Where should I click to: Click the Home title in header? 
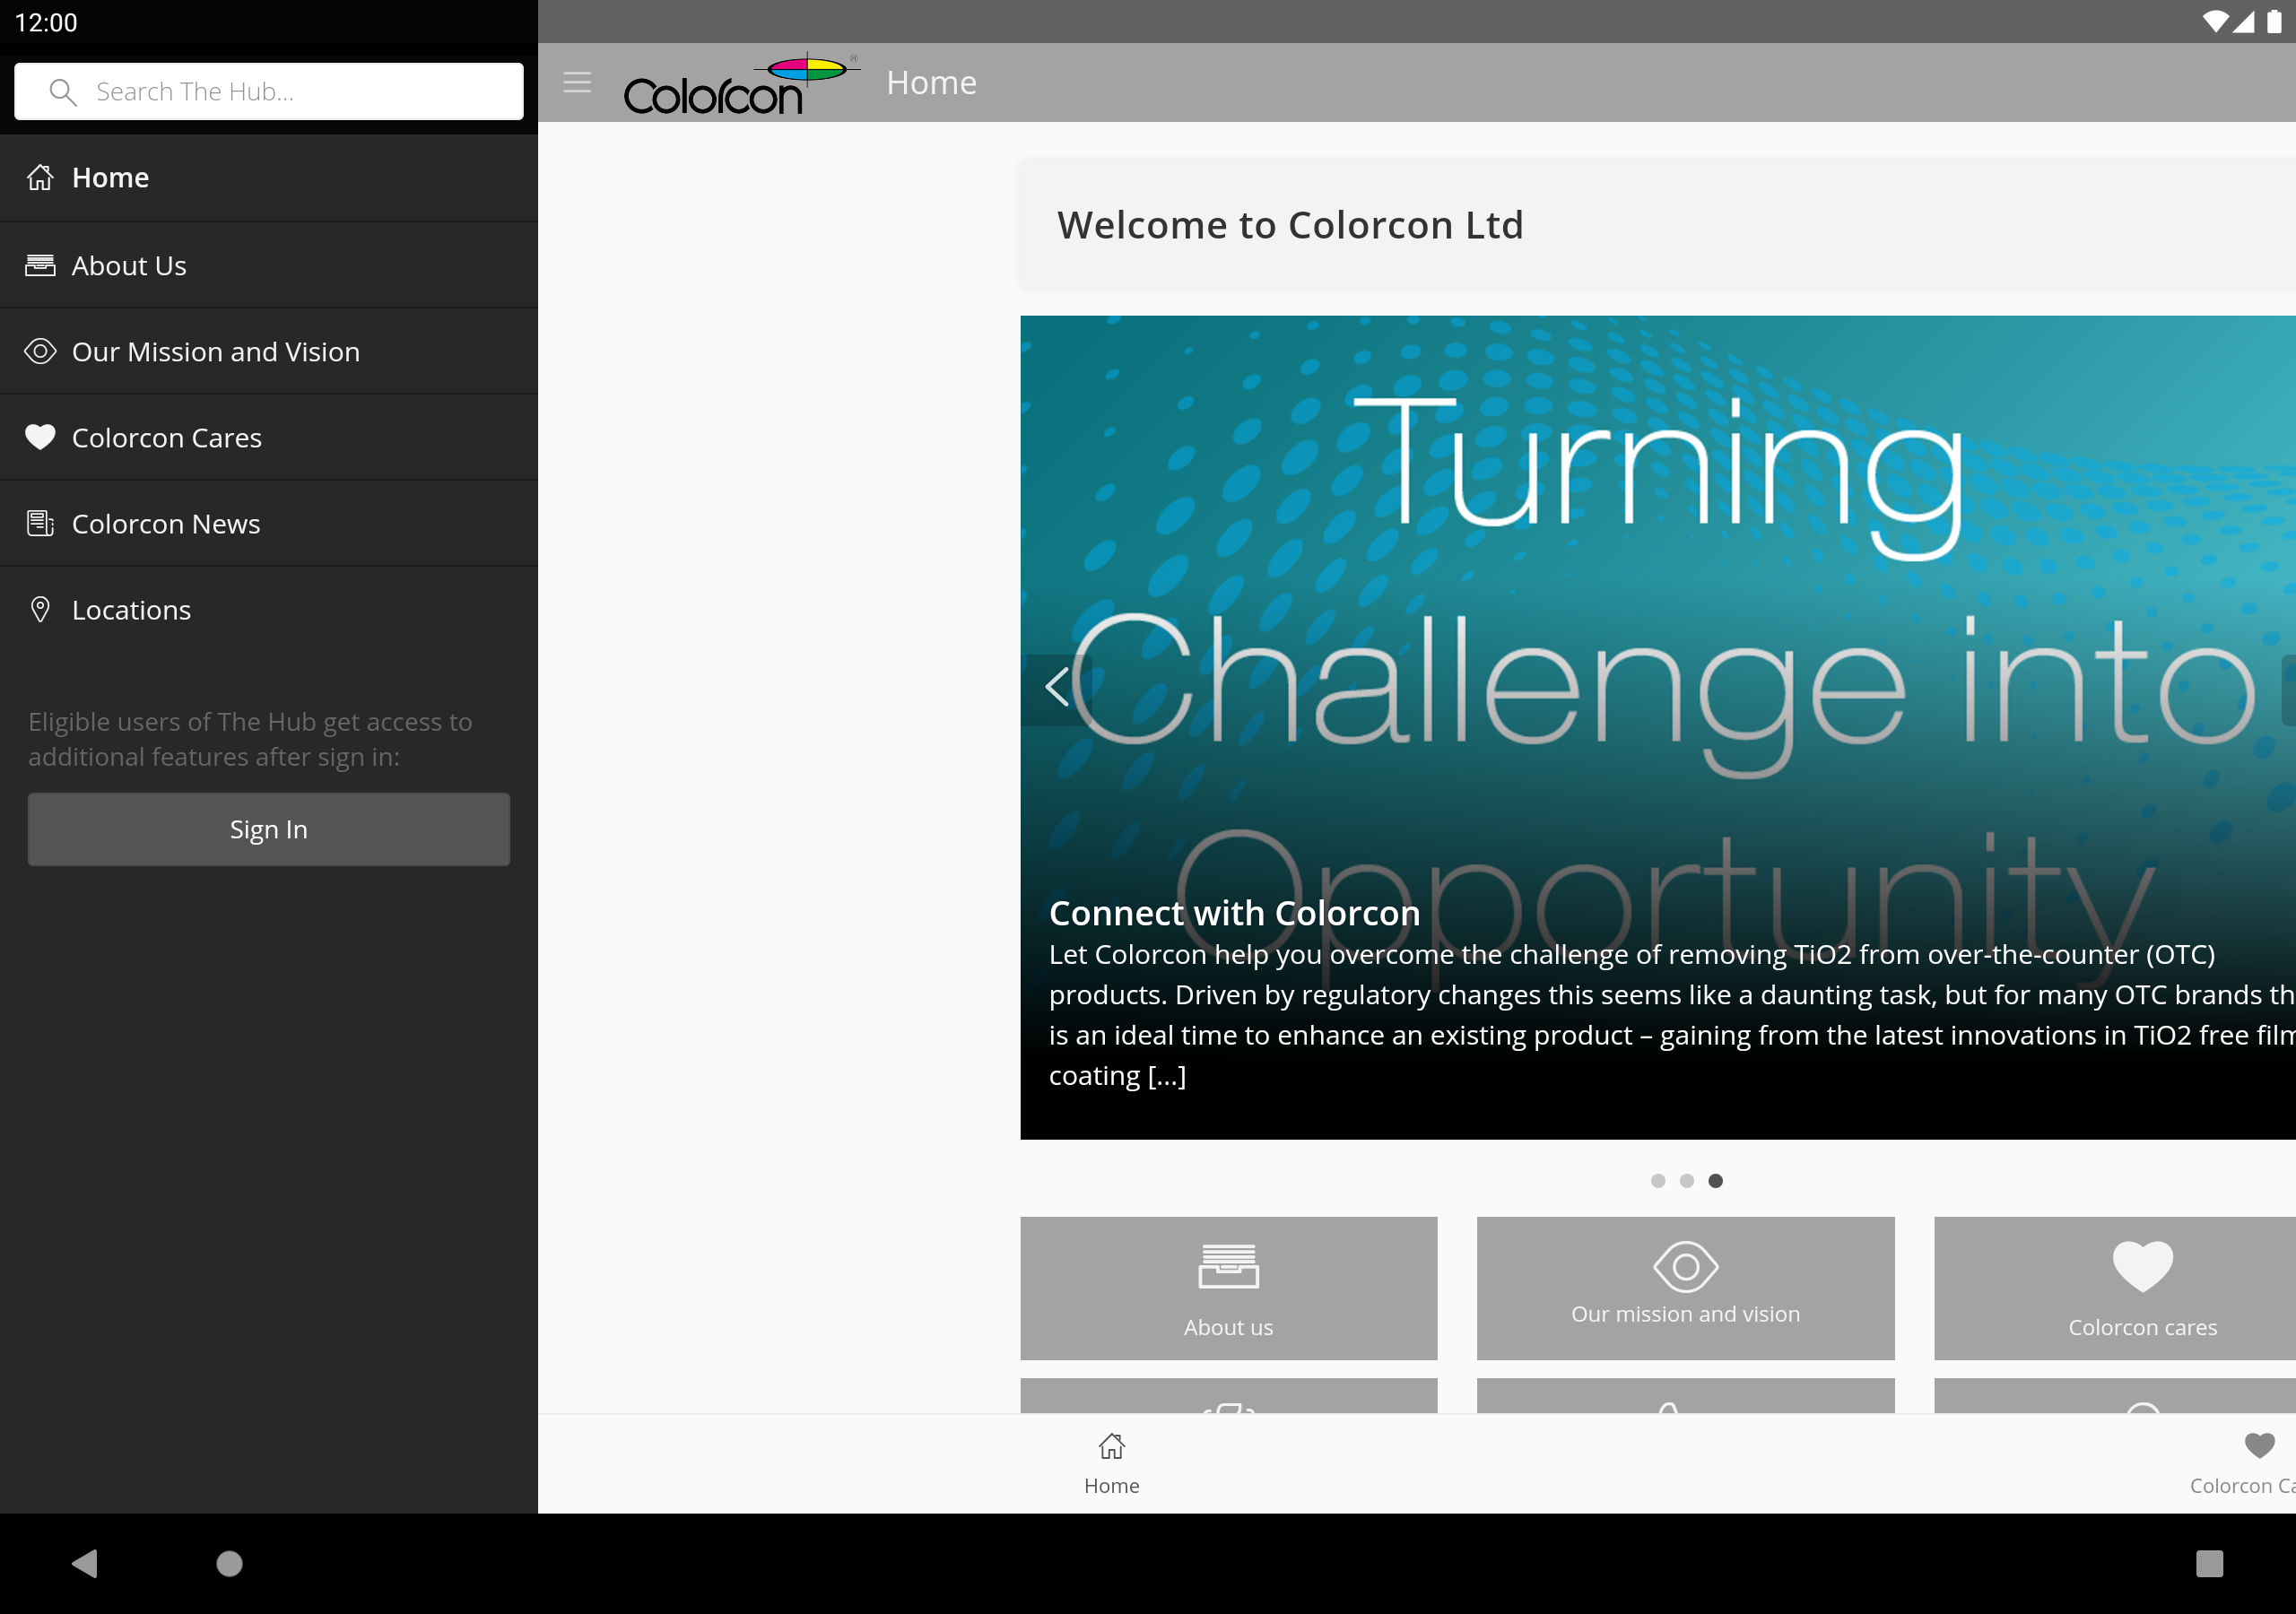point(931,82)
